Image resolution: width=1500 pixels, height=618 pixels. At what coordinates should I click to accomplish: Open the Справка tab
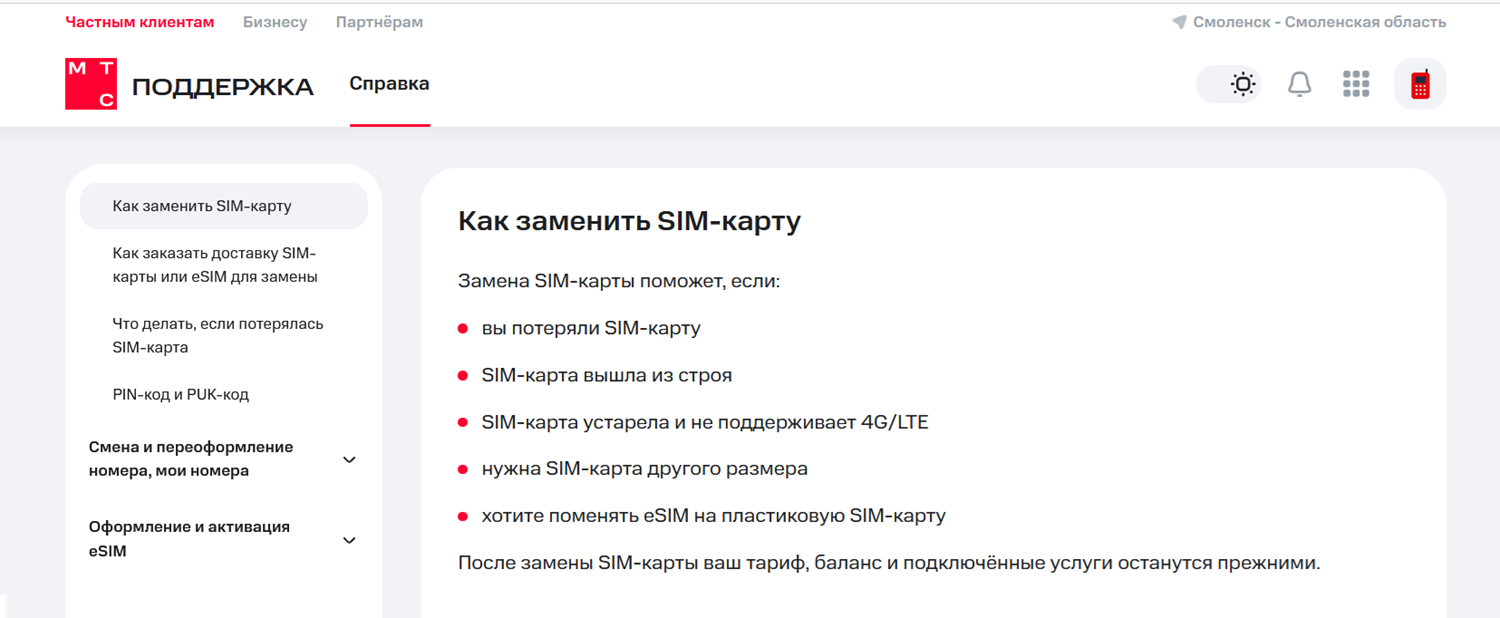pyautogui.click(x=390, y=84)
